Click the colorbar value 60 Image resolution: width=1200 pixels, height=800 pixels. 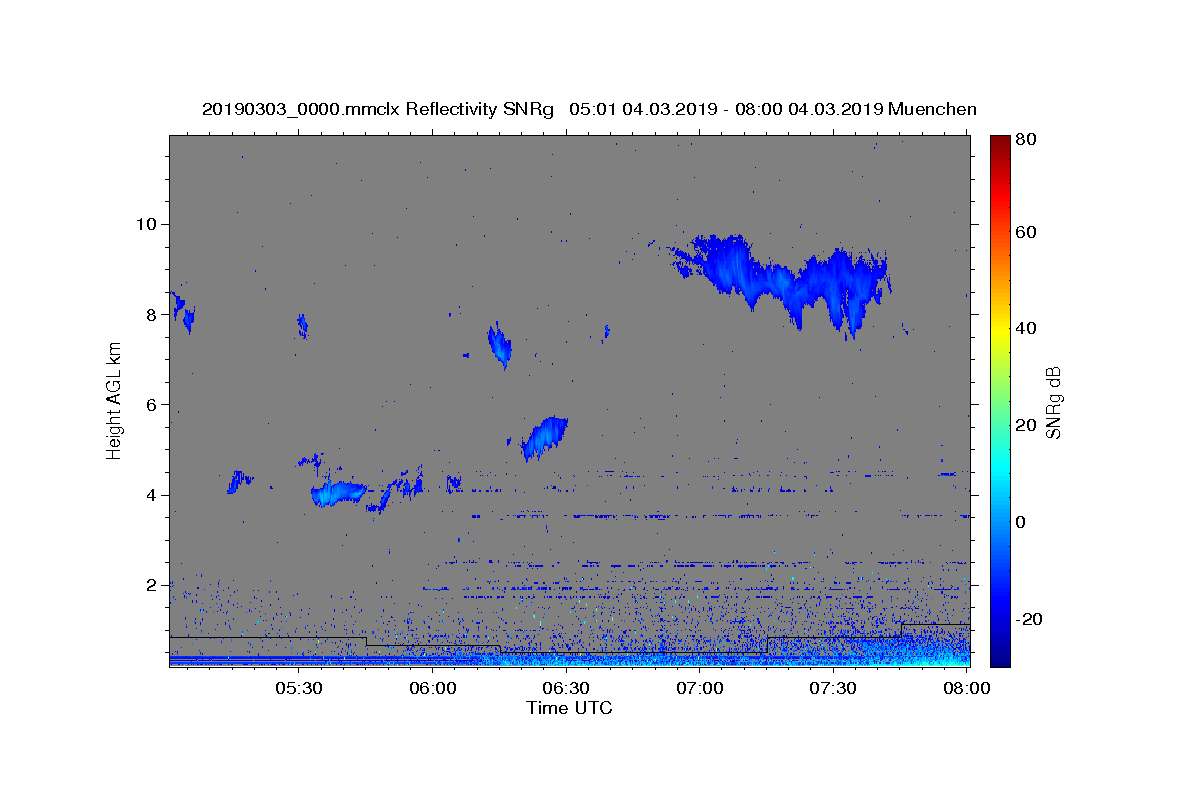tap(1025, 232)
